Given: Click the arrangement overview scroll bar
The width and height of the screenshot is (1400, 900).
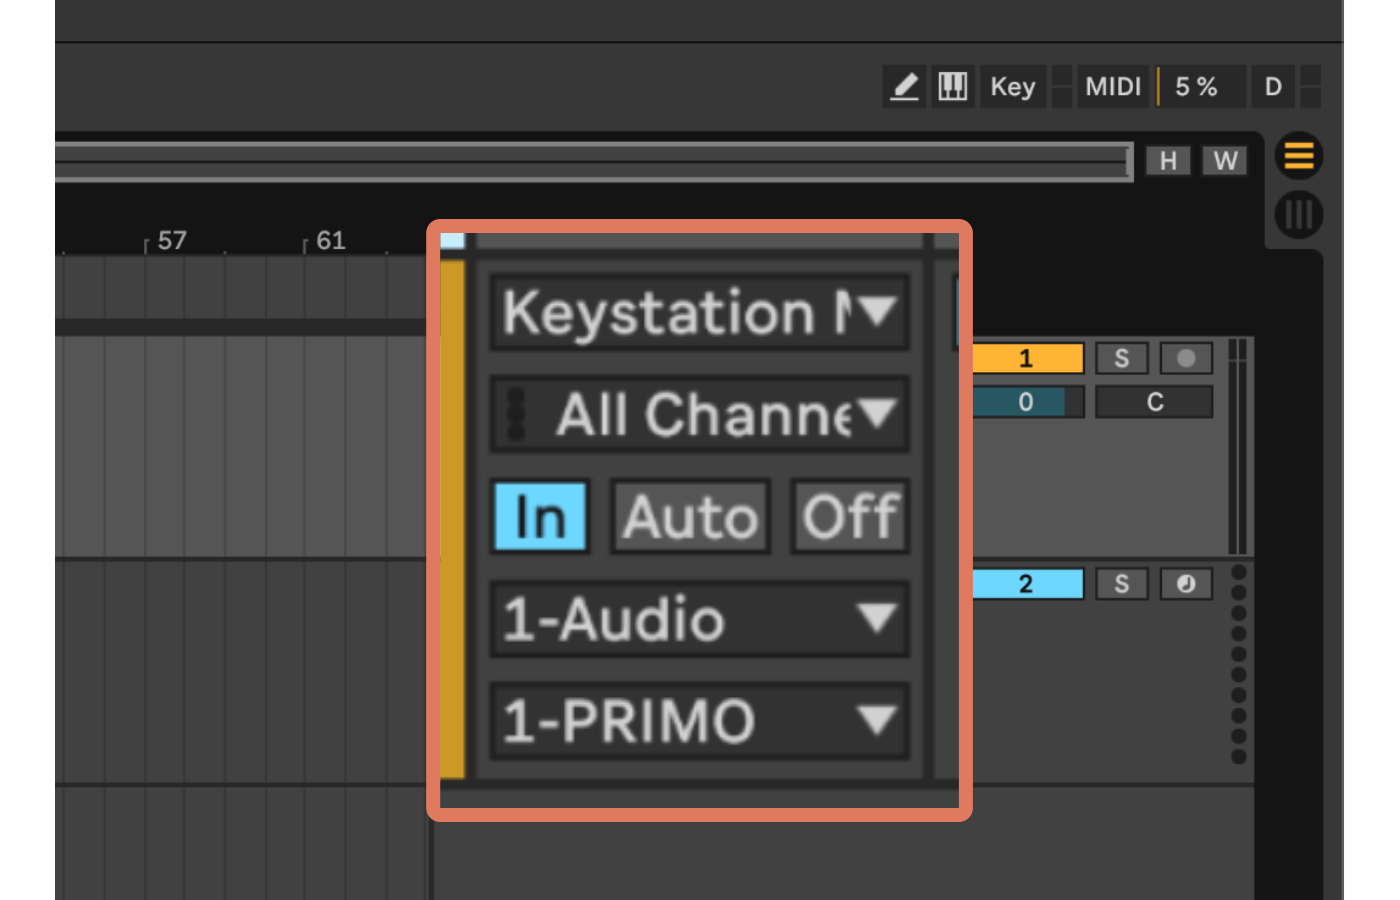Looking at the screenshot, I should pos(594,161).
